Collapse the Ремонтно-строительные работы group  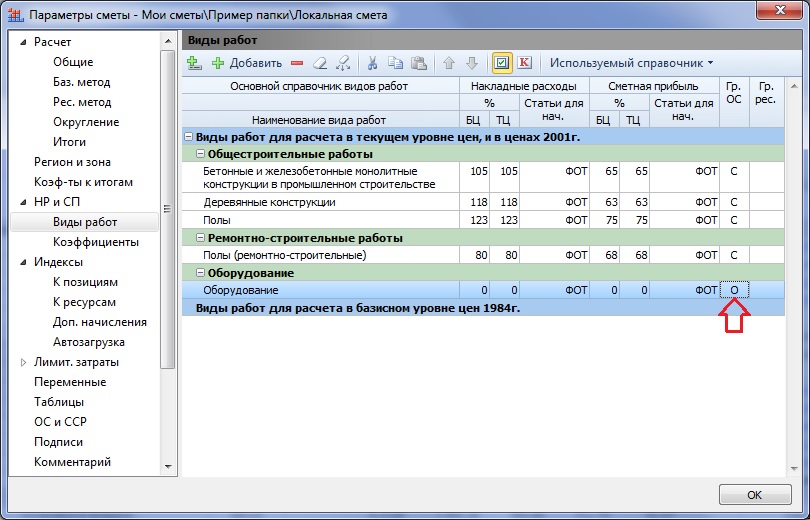(200, 238)
